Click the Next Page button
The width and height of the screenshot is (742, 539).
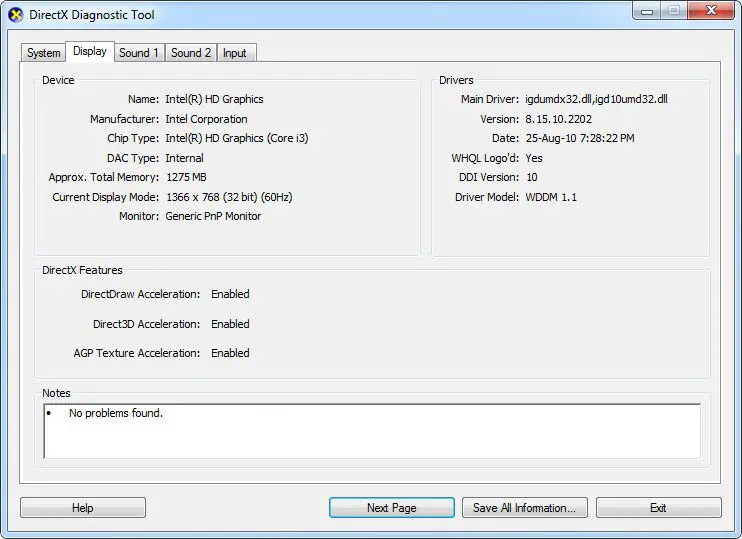(x=392, y=508)
